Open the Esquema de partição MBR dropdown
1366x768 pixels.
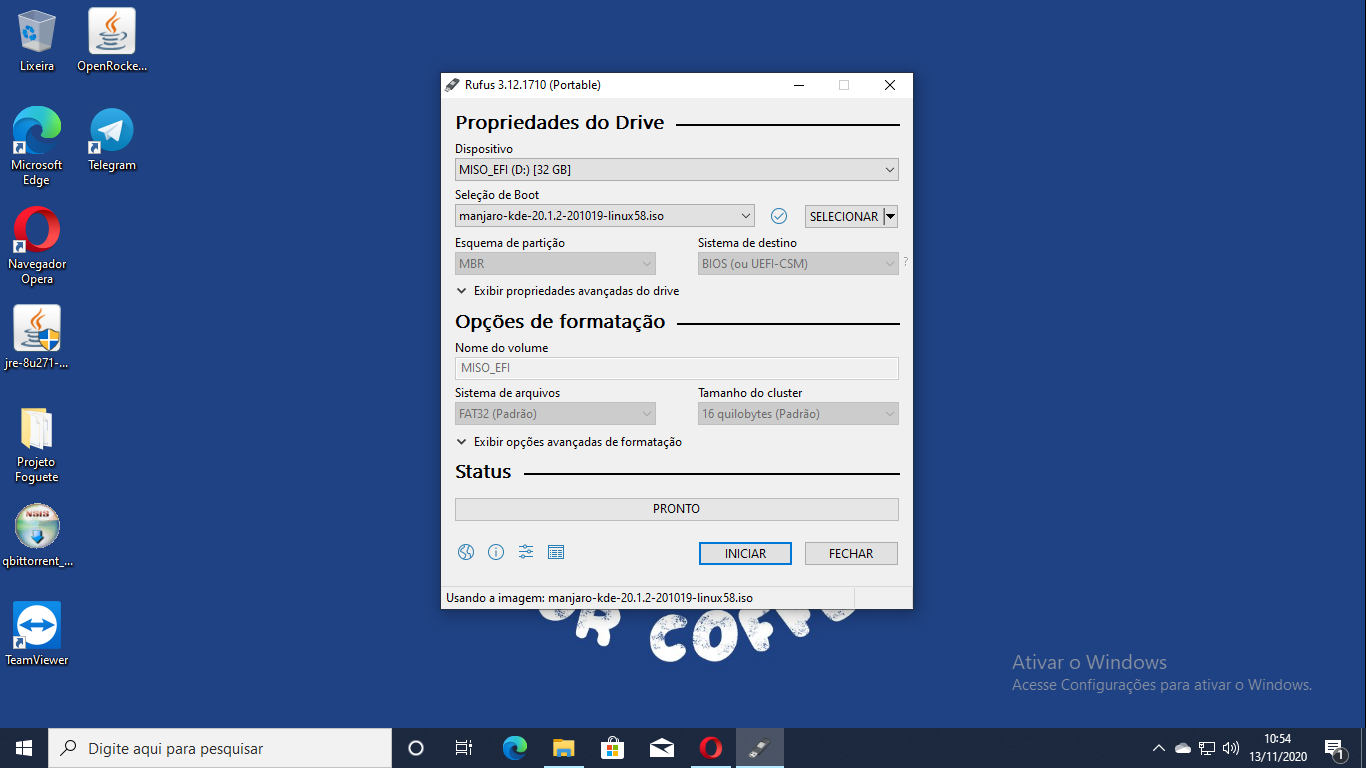[x=555, y=264]
